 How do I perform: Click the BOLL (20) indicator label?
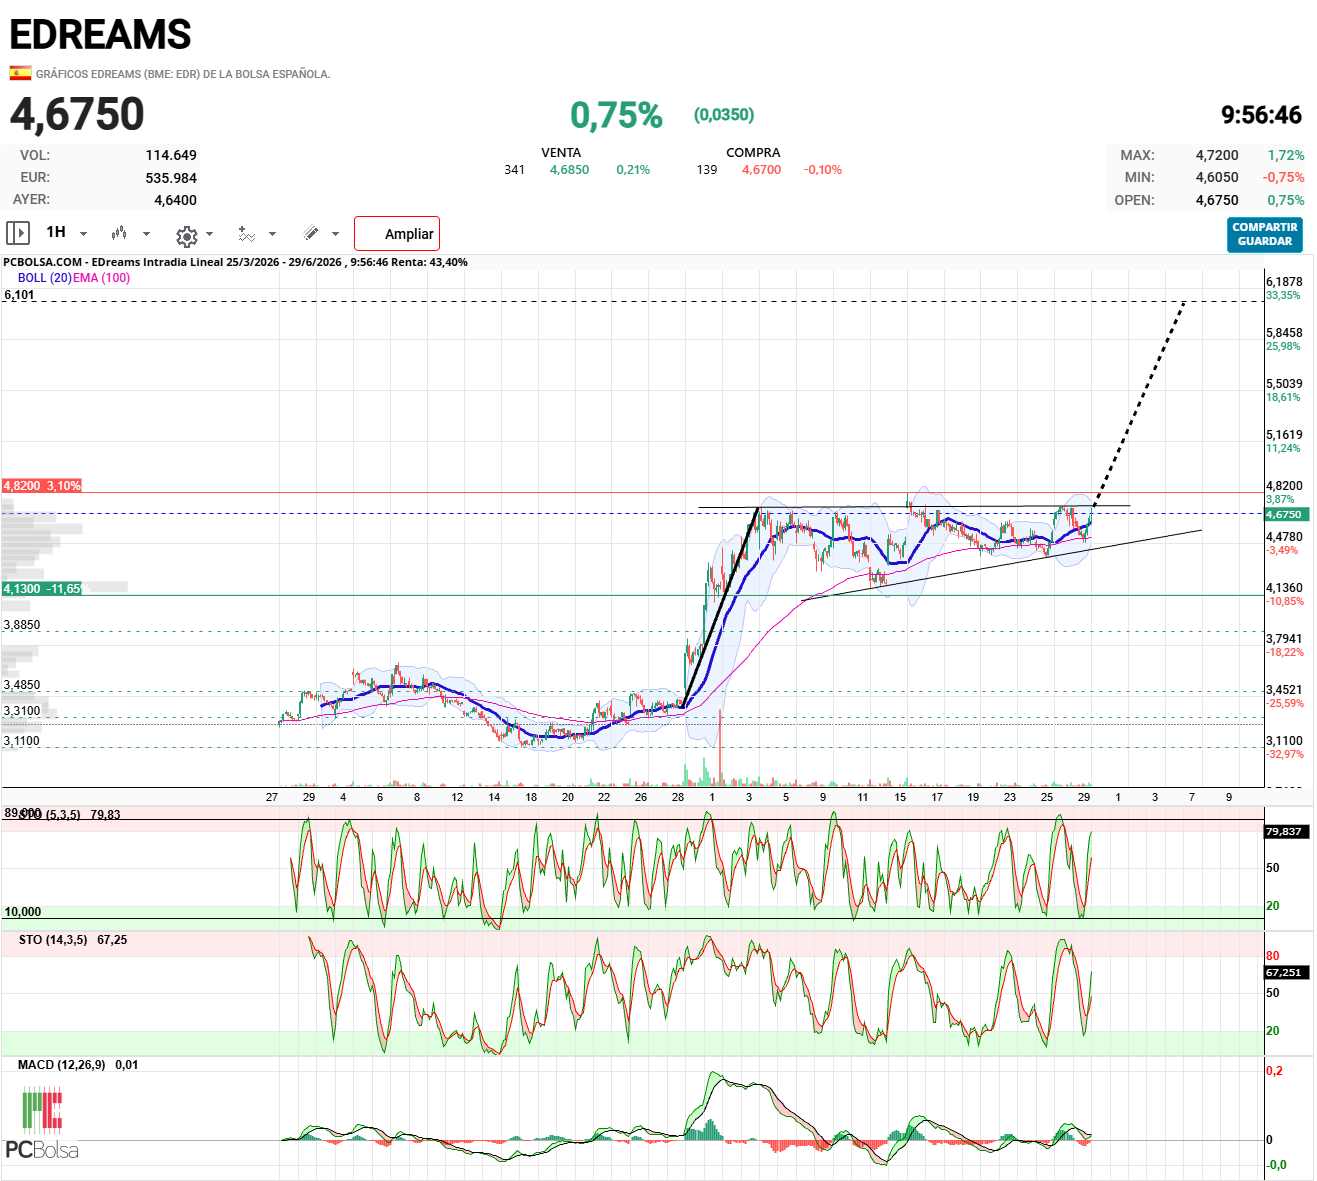(x=44, y=278)
